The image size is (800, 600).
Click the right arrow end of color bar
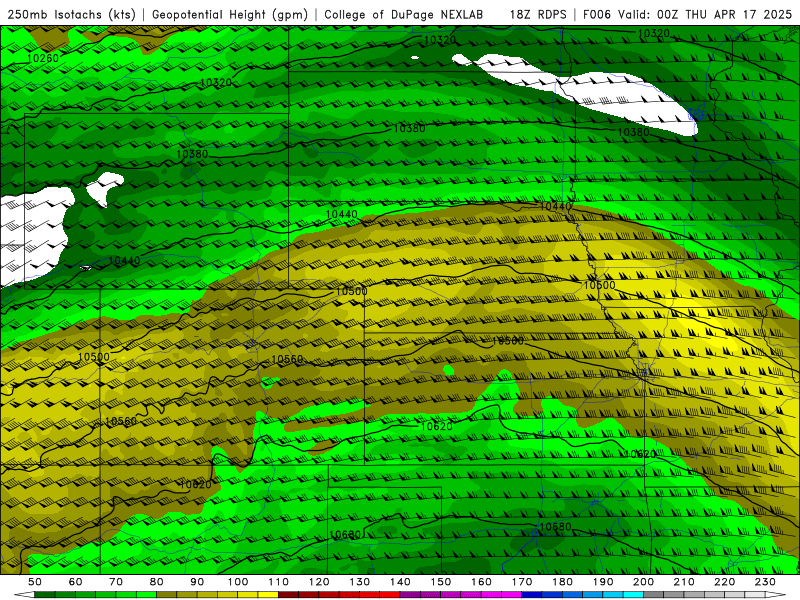click(776, 595)
